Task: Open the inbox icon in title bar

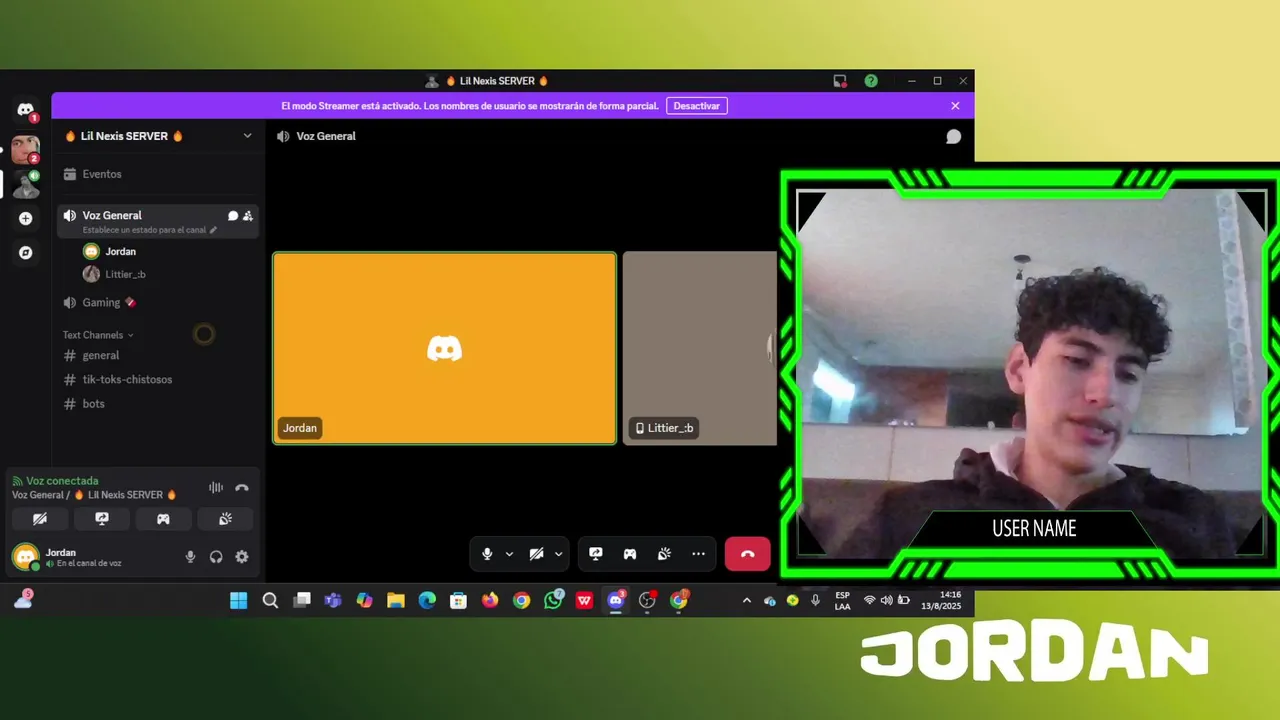Action: pyautogui.click(x=840, y=81)
